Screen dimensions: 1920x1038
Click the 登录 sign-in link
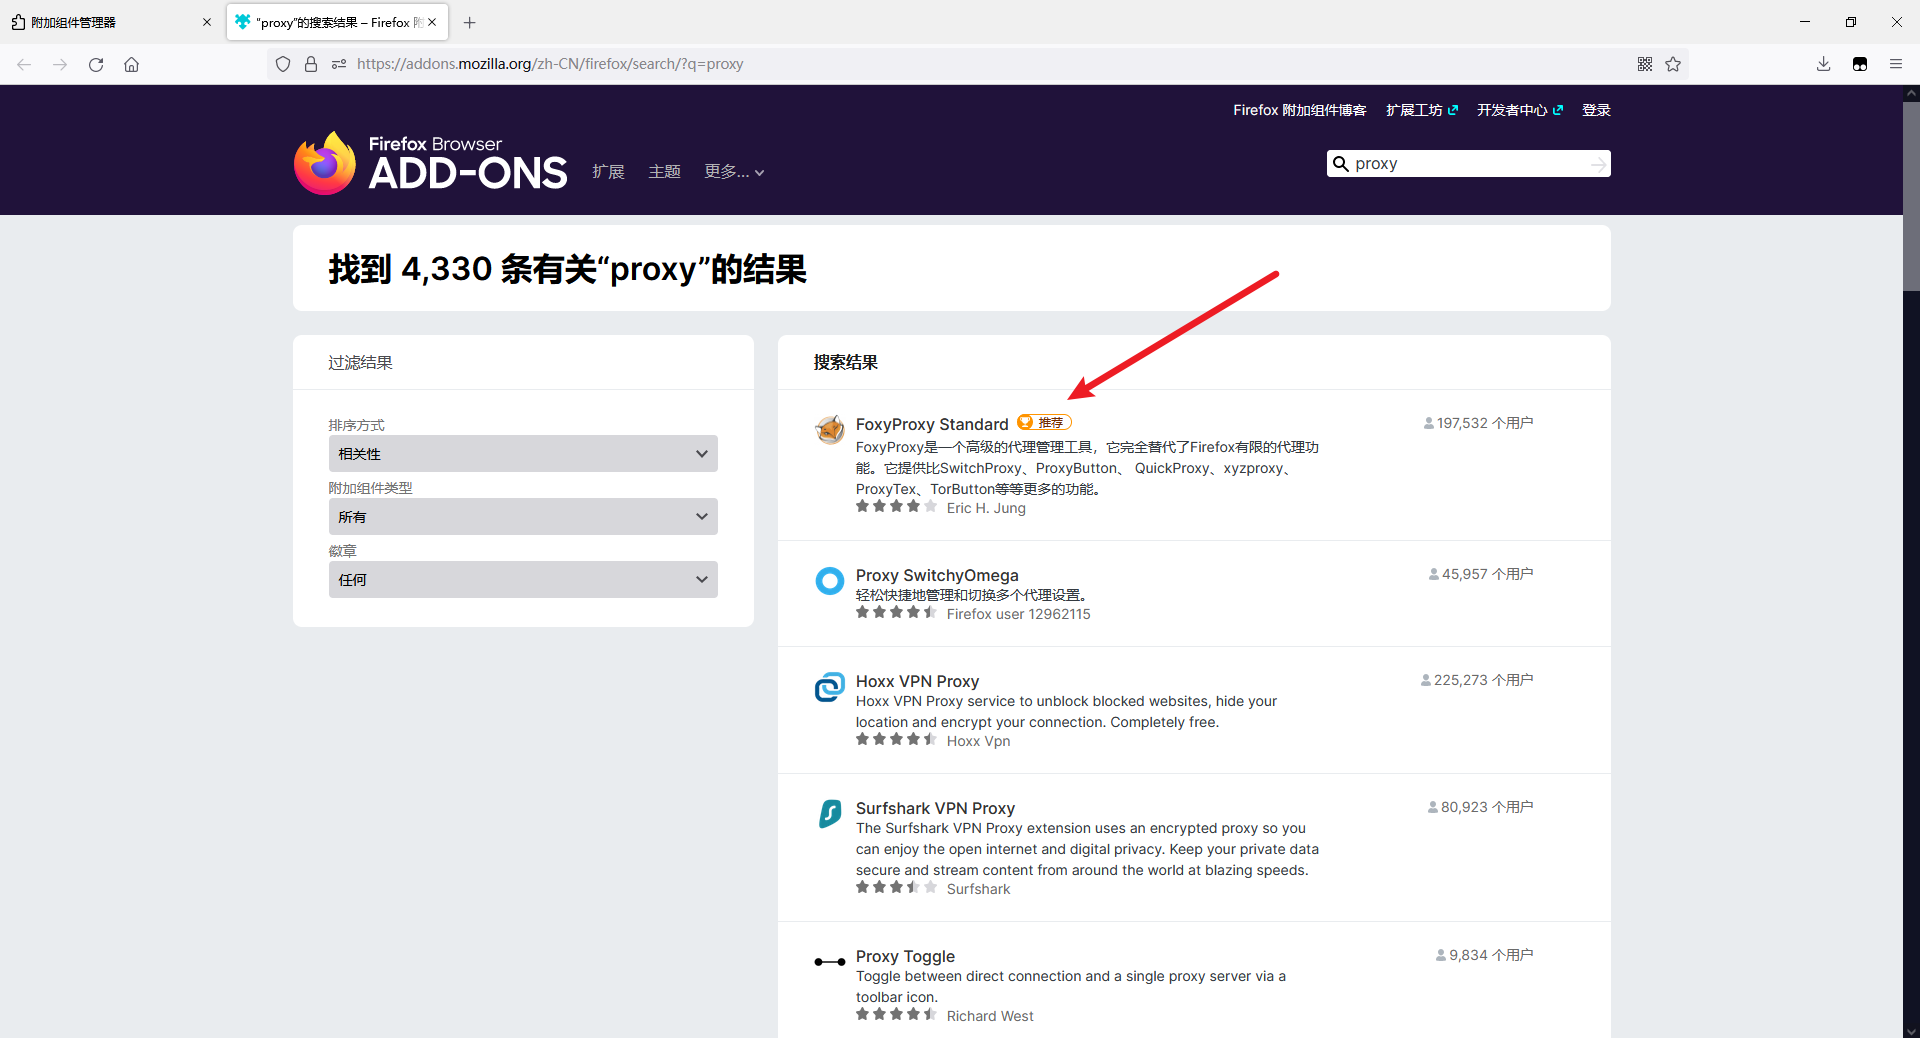coord(1596,110)
